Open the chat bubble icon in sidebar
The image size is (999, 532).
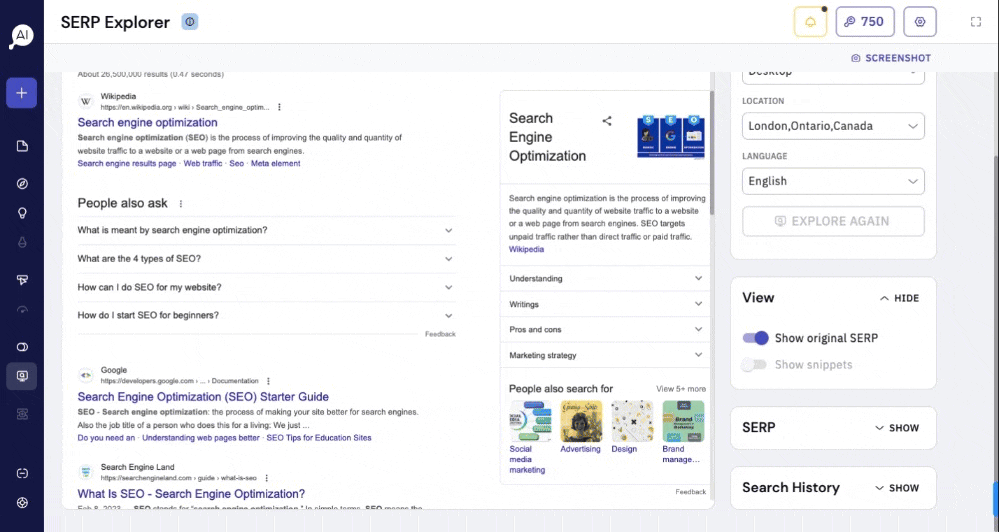22,473
